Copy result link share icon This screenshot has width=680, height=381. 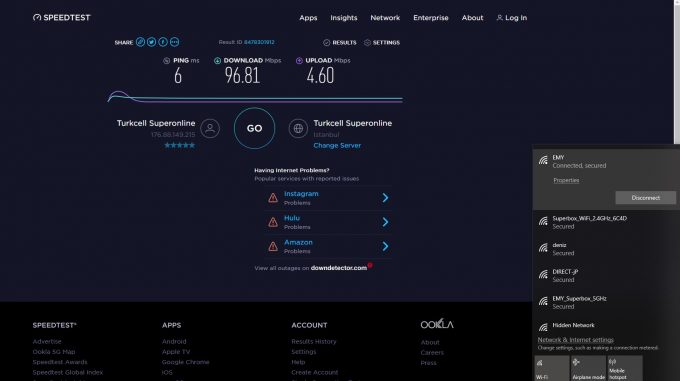(140, 42)
